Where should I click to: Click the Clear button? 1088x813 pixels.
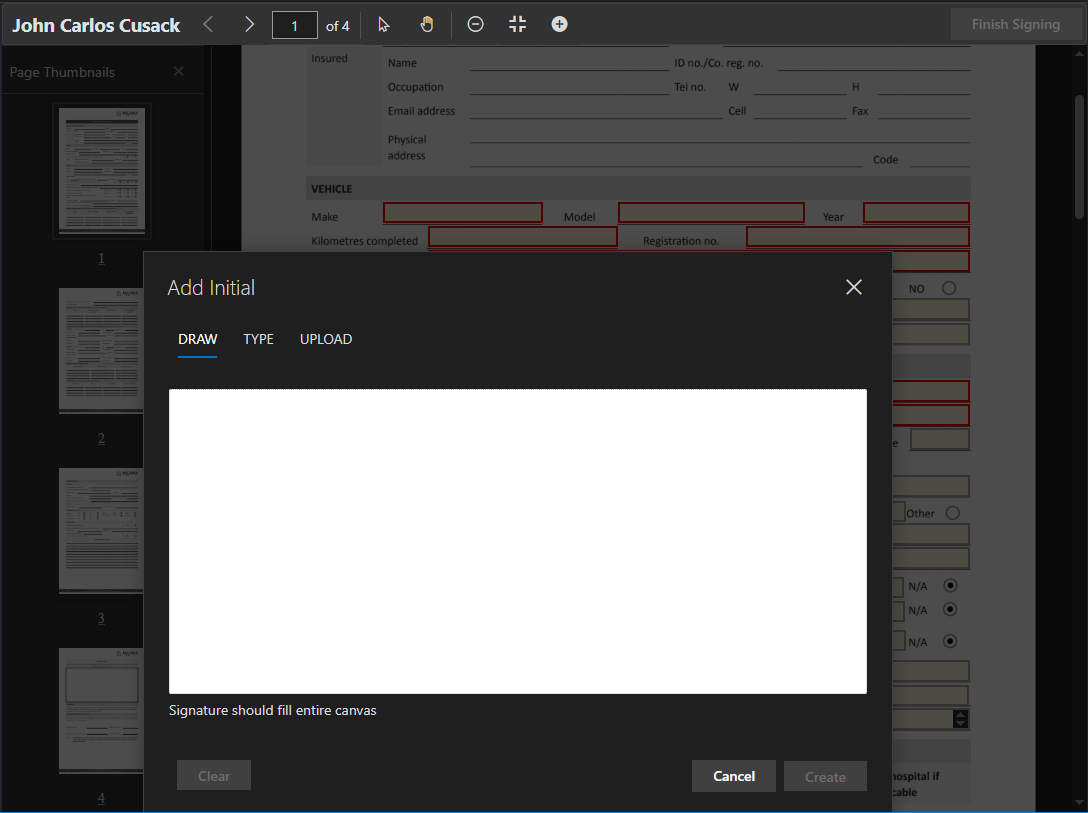[x=214, y=776]
